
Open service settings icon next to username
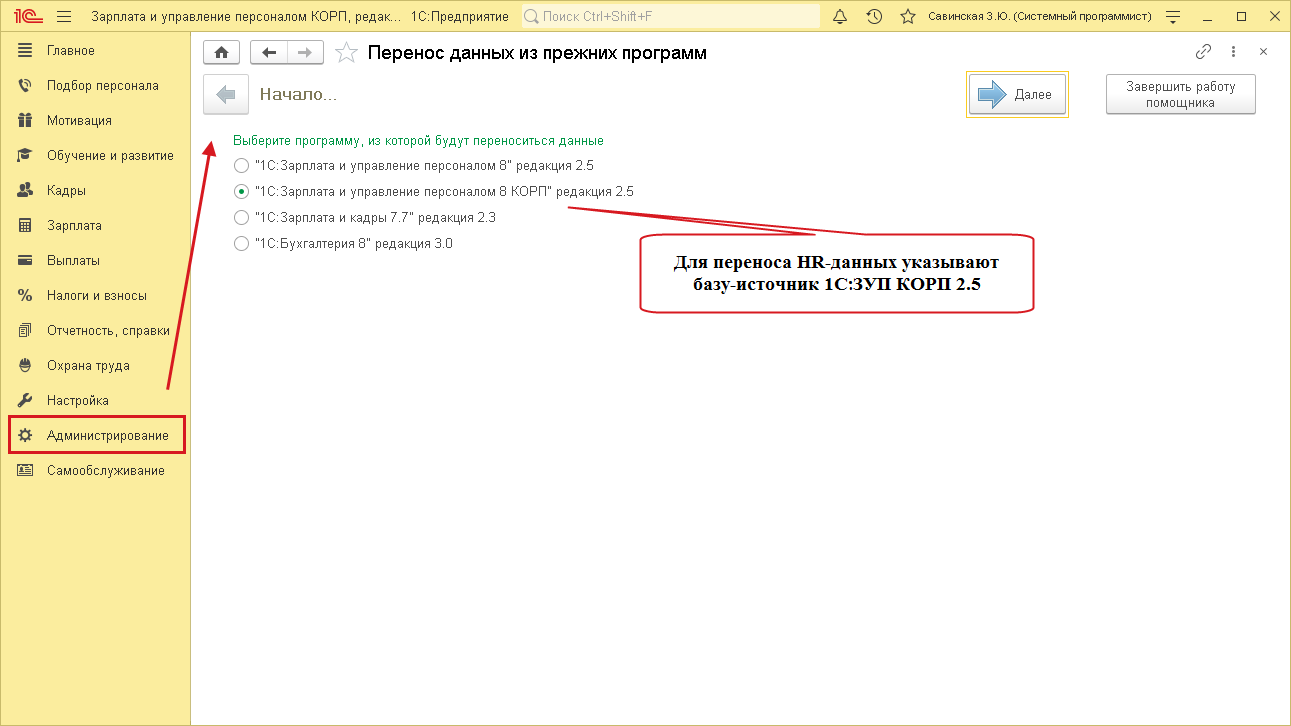click(1173, 16)
